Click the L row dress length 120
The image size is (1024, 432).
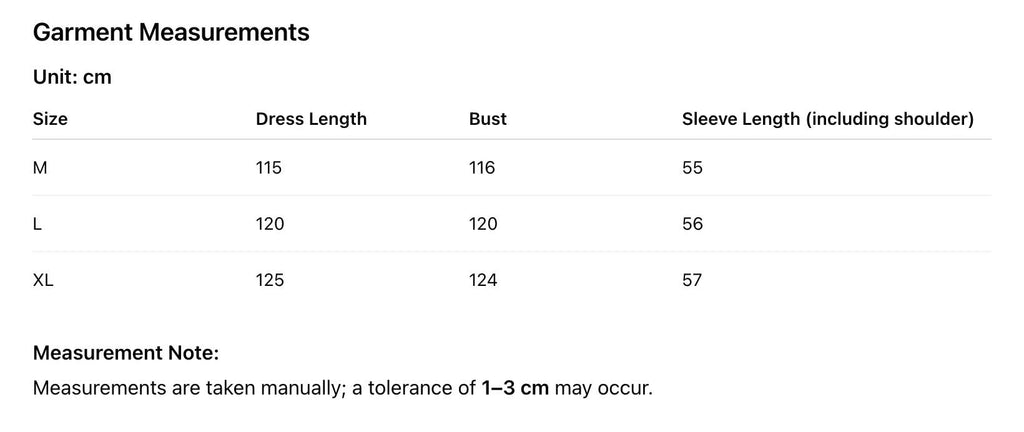[270, 224]
